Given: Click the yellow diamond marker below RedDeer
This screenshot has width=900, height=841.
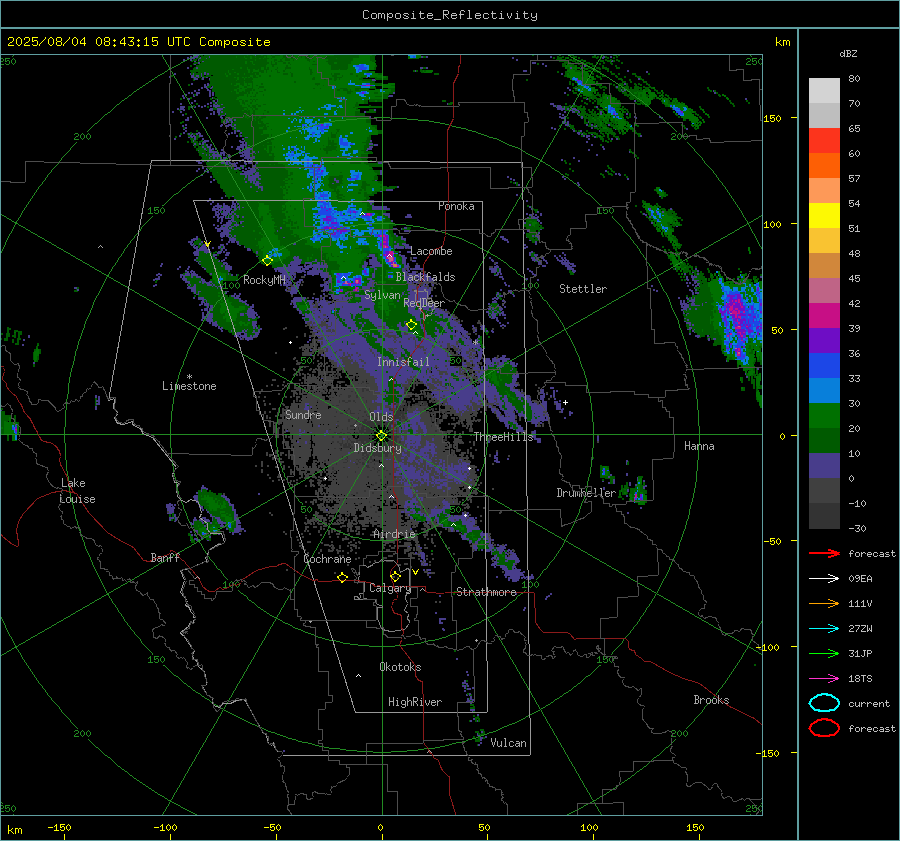Looking at the screenshot, I should click(x=411, y=325).
